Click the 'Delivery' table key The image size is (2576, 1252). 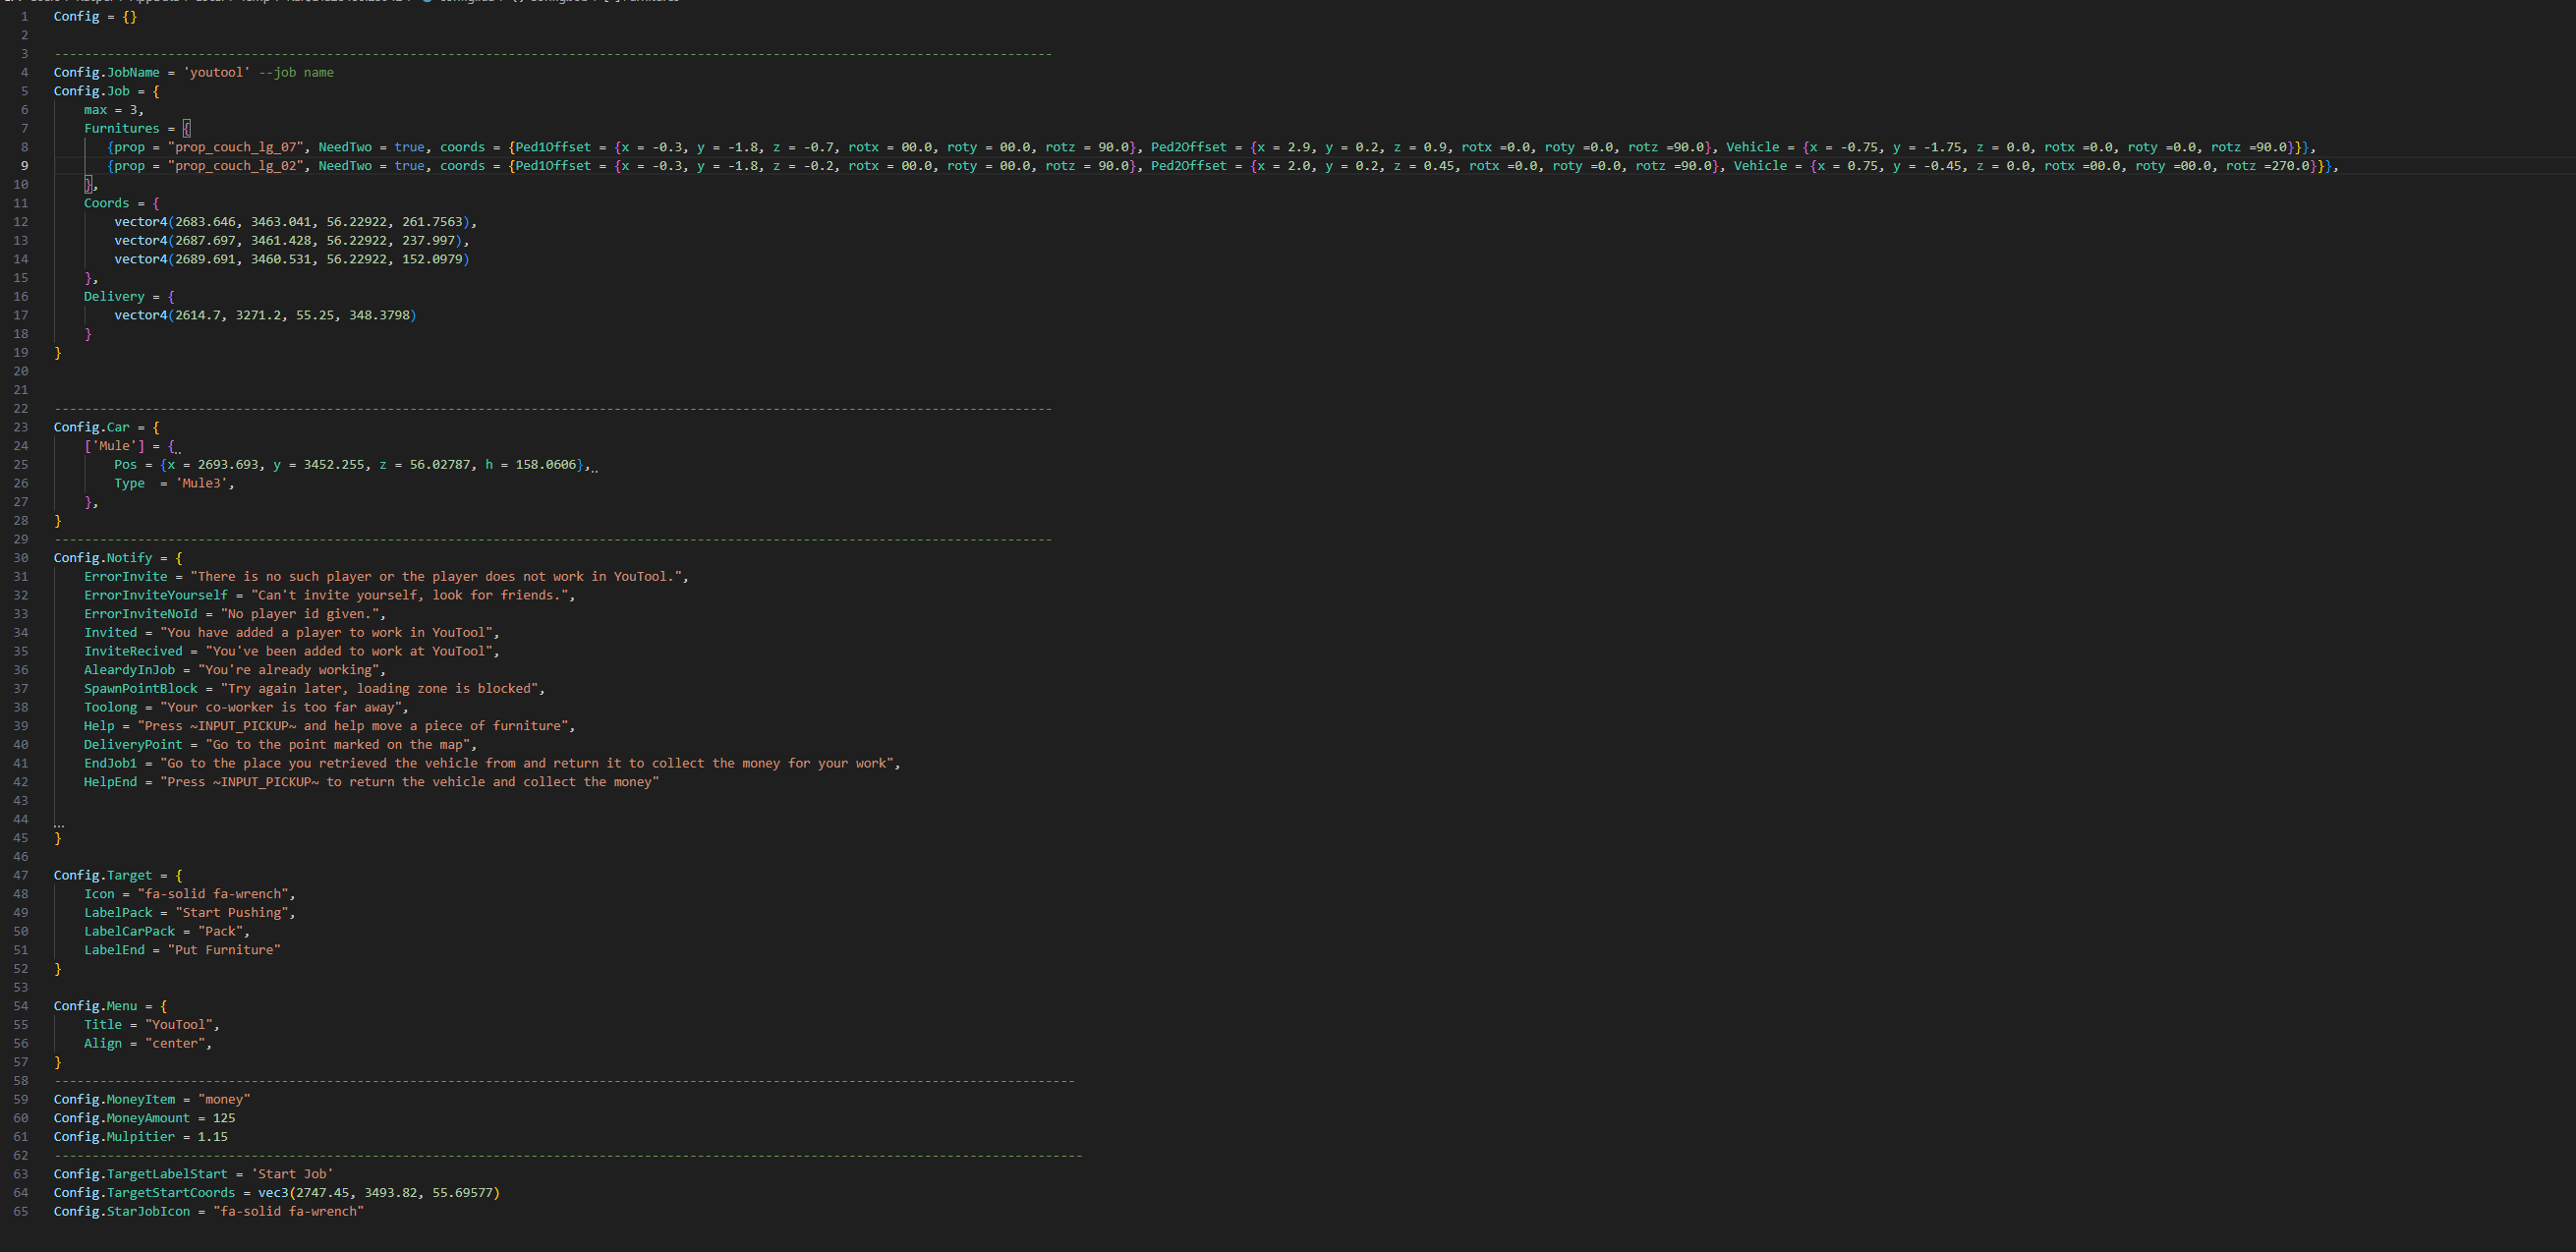[x=114, y=296]
